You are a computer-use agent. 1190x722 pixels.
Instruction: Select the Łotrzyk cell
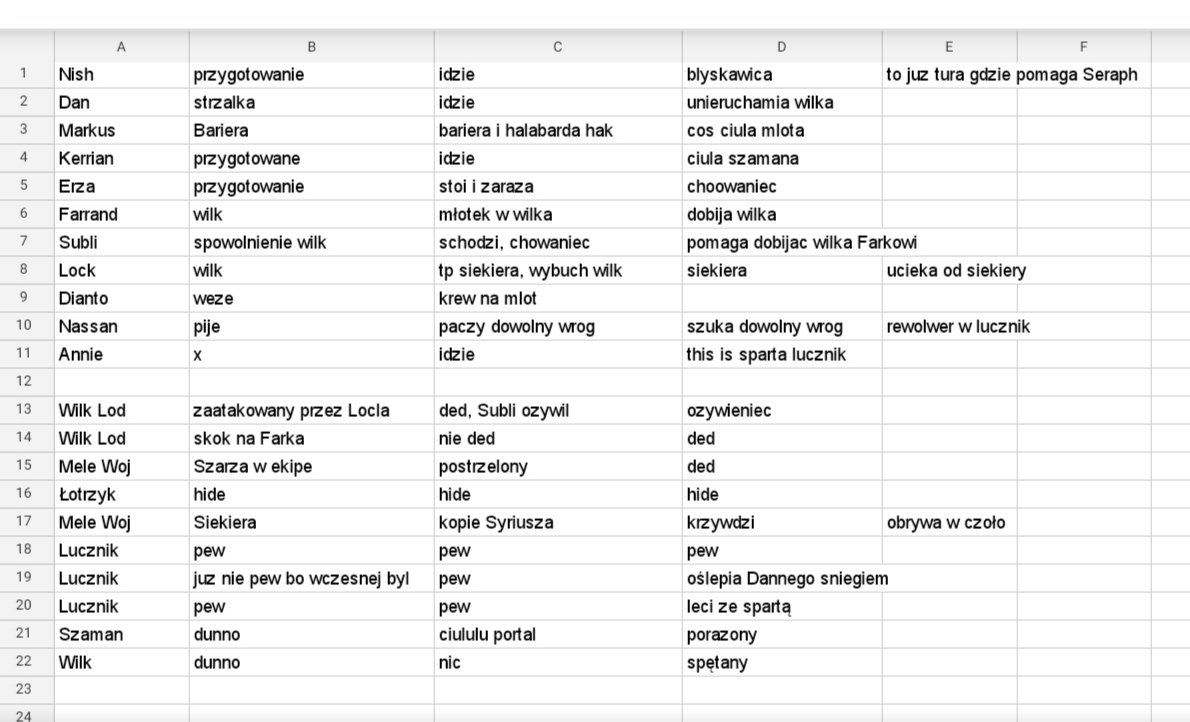(x=121, y=494)
